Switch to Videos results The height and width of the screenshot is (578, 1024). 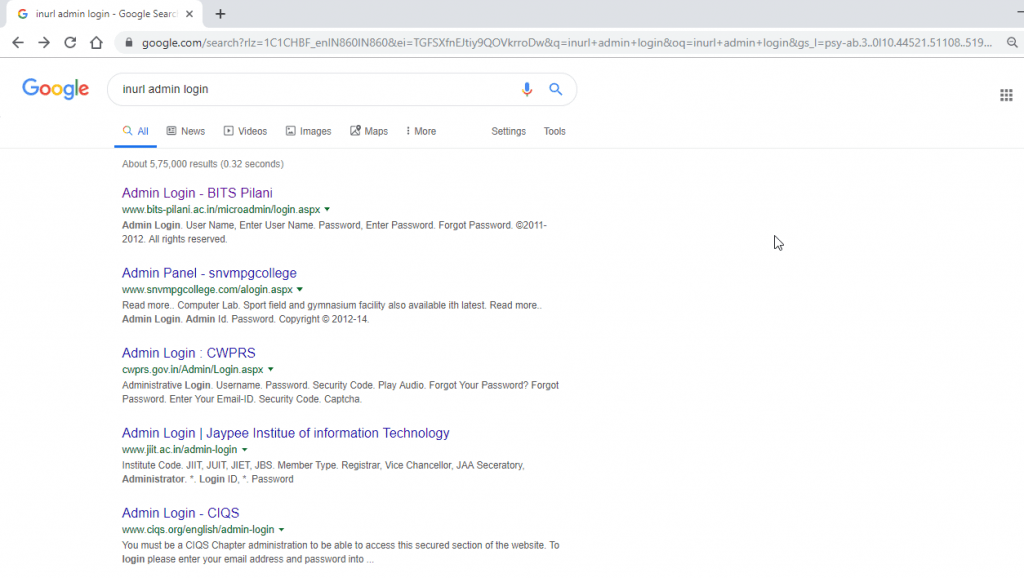click(x=245, y=131)
